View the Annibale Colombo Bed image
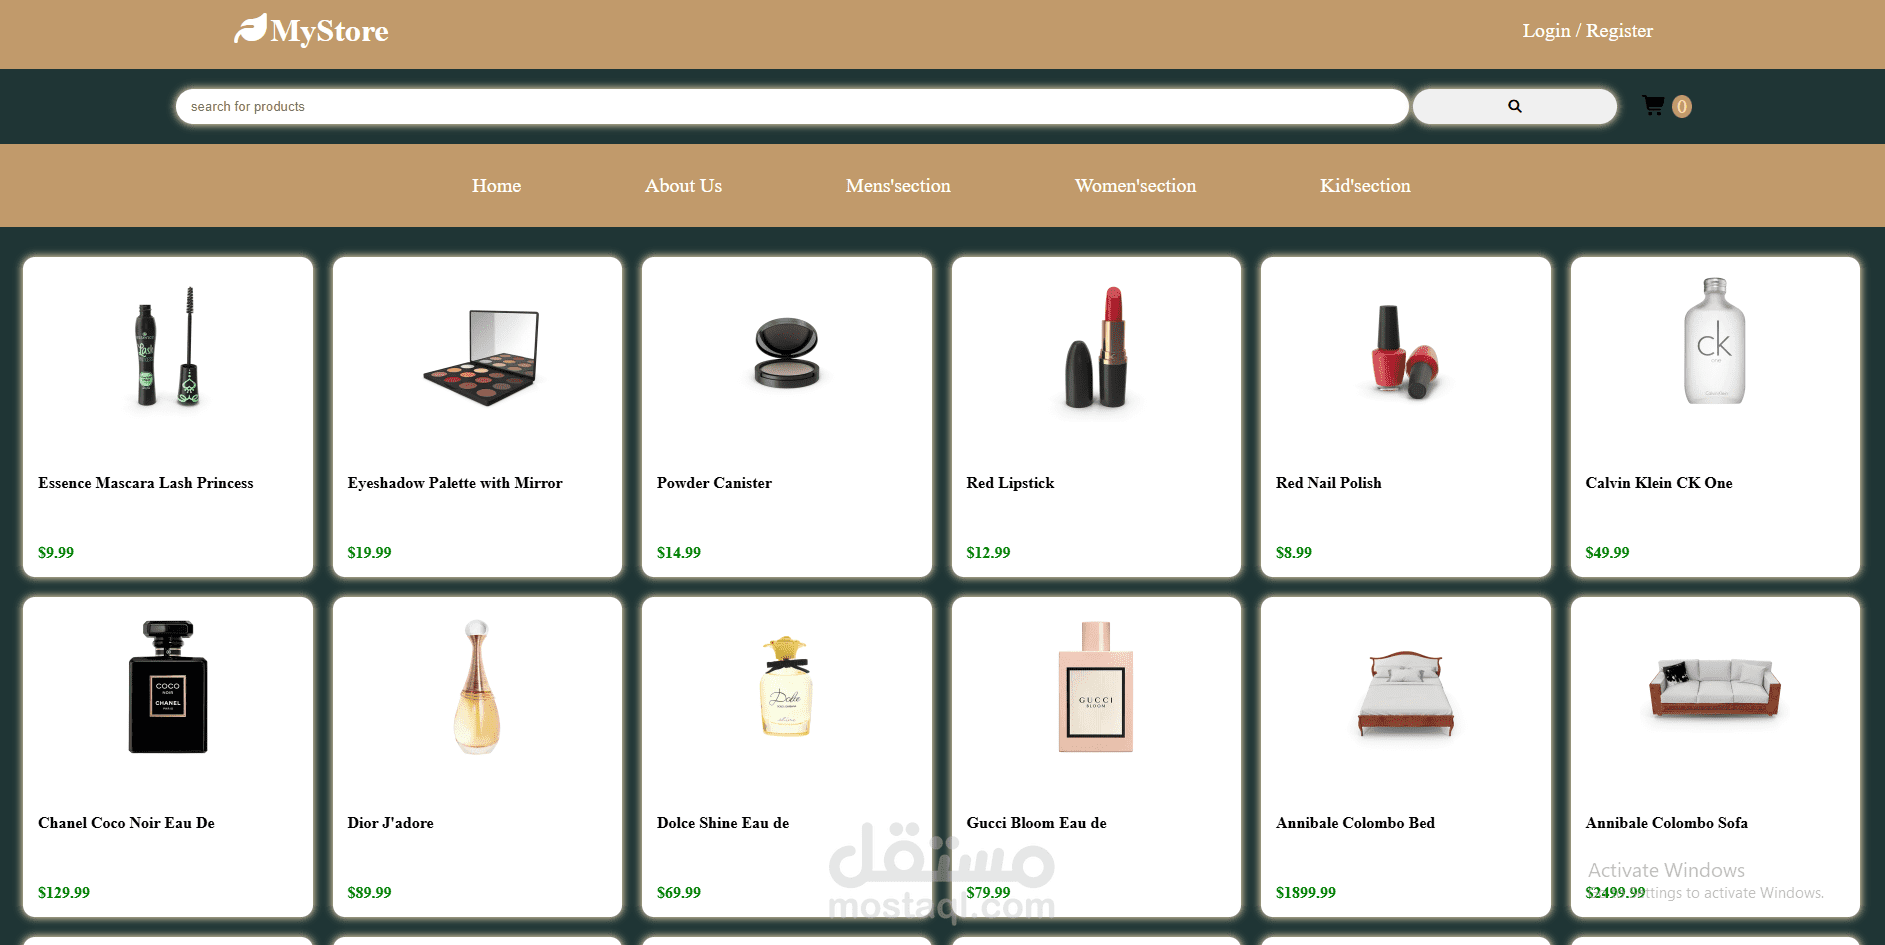1885x945 pixels. 1405,693
